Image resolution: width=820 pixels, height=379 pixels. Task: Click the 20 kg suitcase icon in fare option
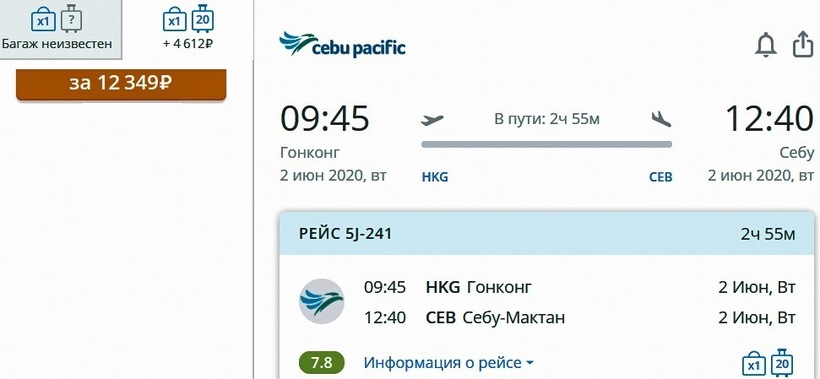pyautogui.click(x=202, y=19)
